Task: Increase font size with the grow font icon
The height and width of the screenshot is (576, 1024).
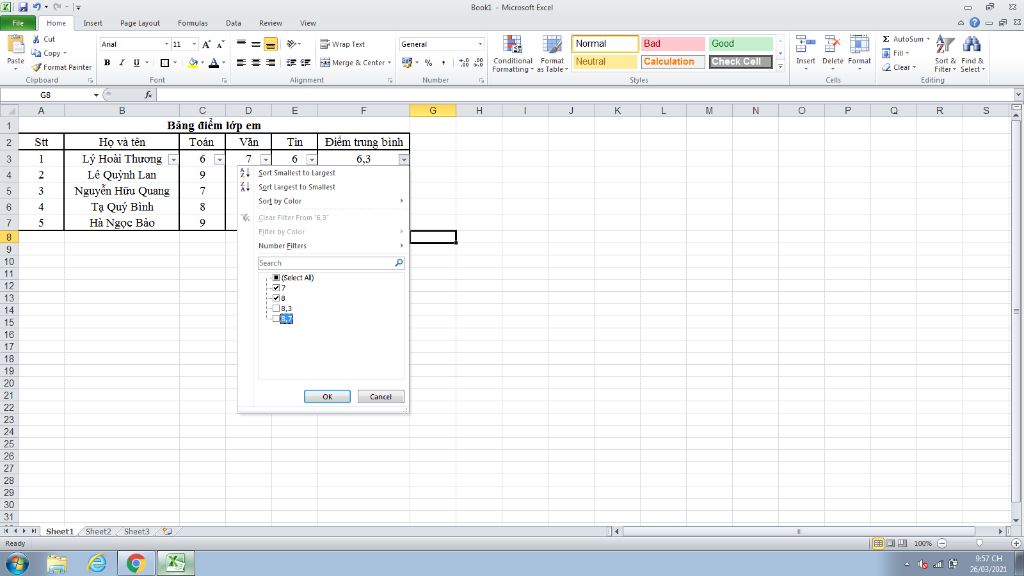Action: (x=206, y=44)
